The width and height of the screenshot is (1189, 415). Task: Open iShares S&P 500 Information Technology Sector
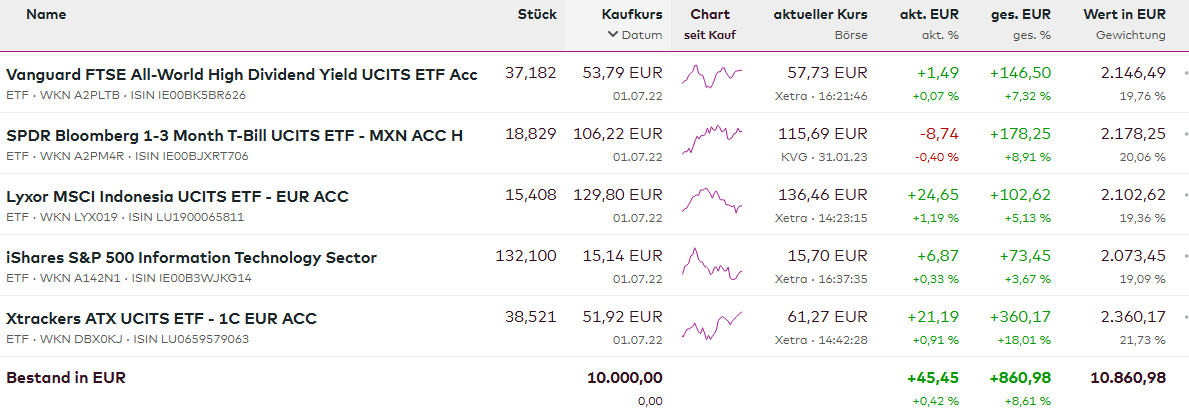click(191, 258)
